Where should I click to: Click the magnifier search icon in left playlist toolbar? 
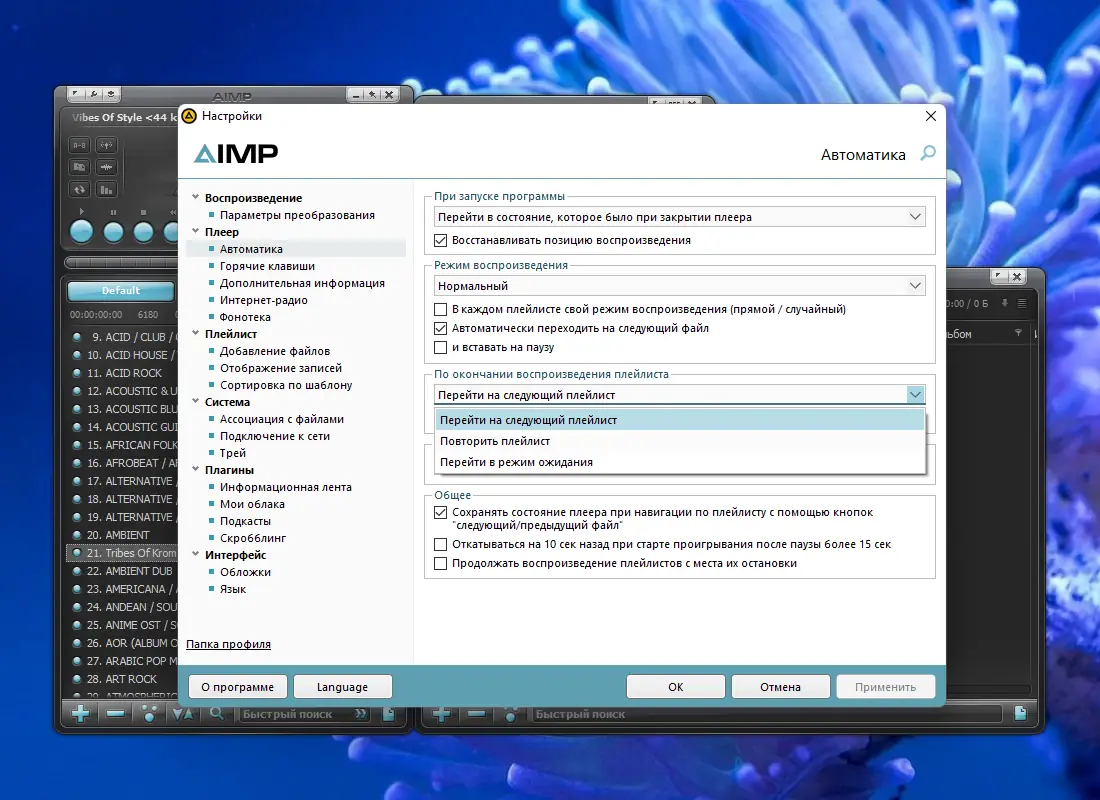click(217, 714)
